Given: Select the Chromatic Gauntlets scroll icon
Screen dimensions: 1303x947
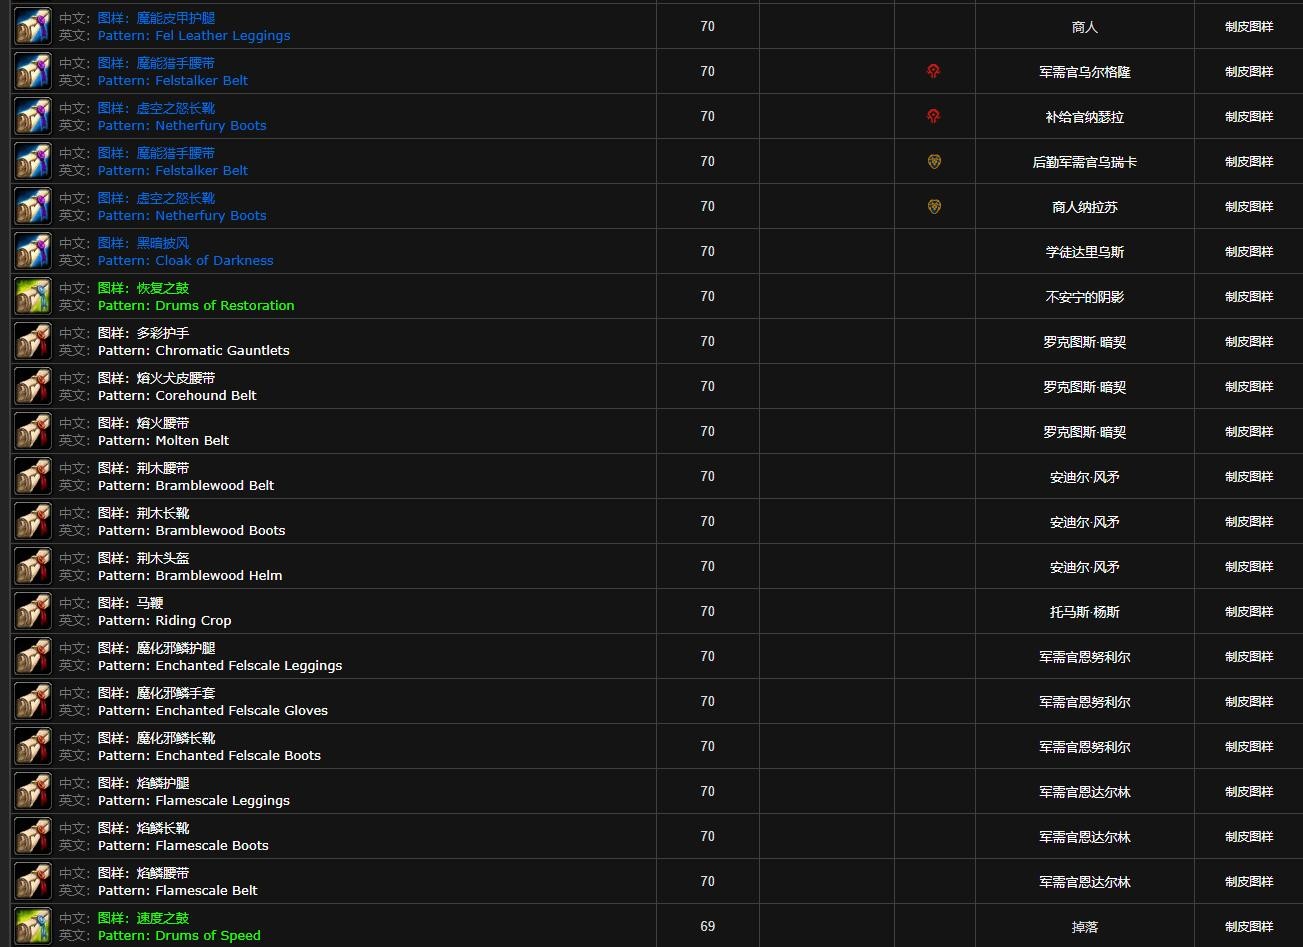Looking at the screenshot, I should pos(33,342).
